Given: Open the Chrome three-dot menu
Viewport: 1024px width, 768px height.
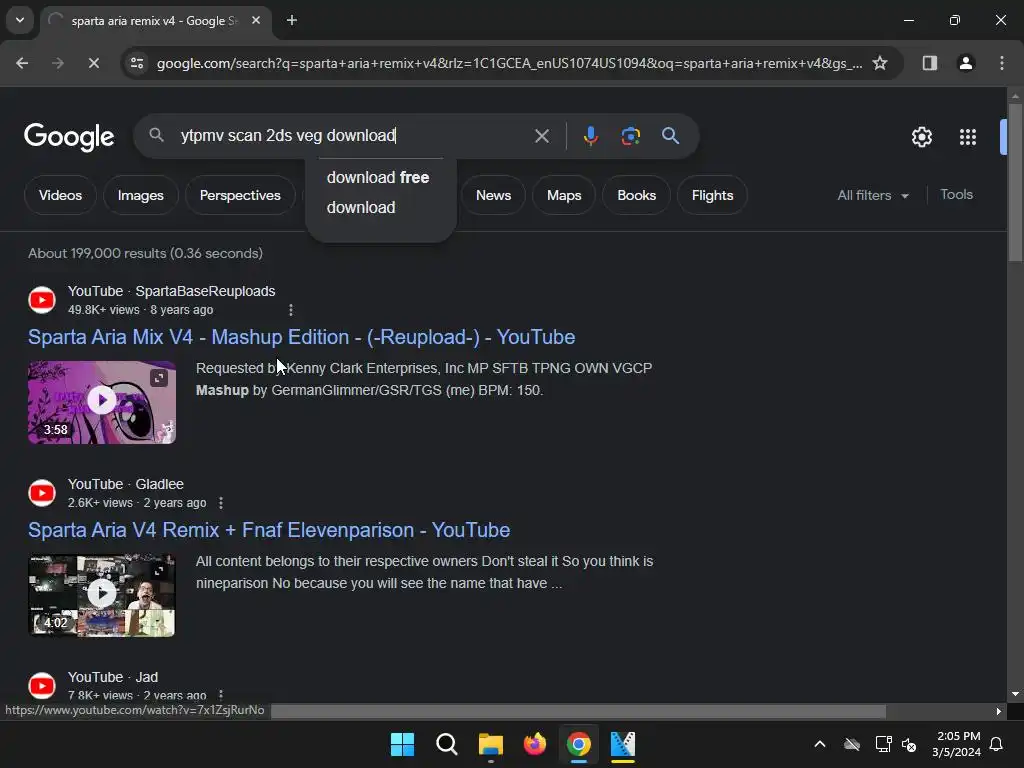Looking at the screenshot, I should point(1001,63).
